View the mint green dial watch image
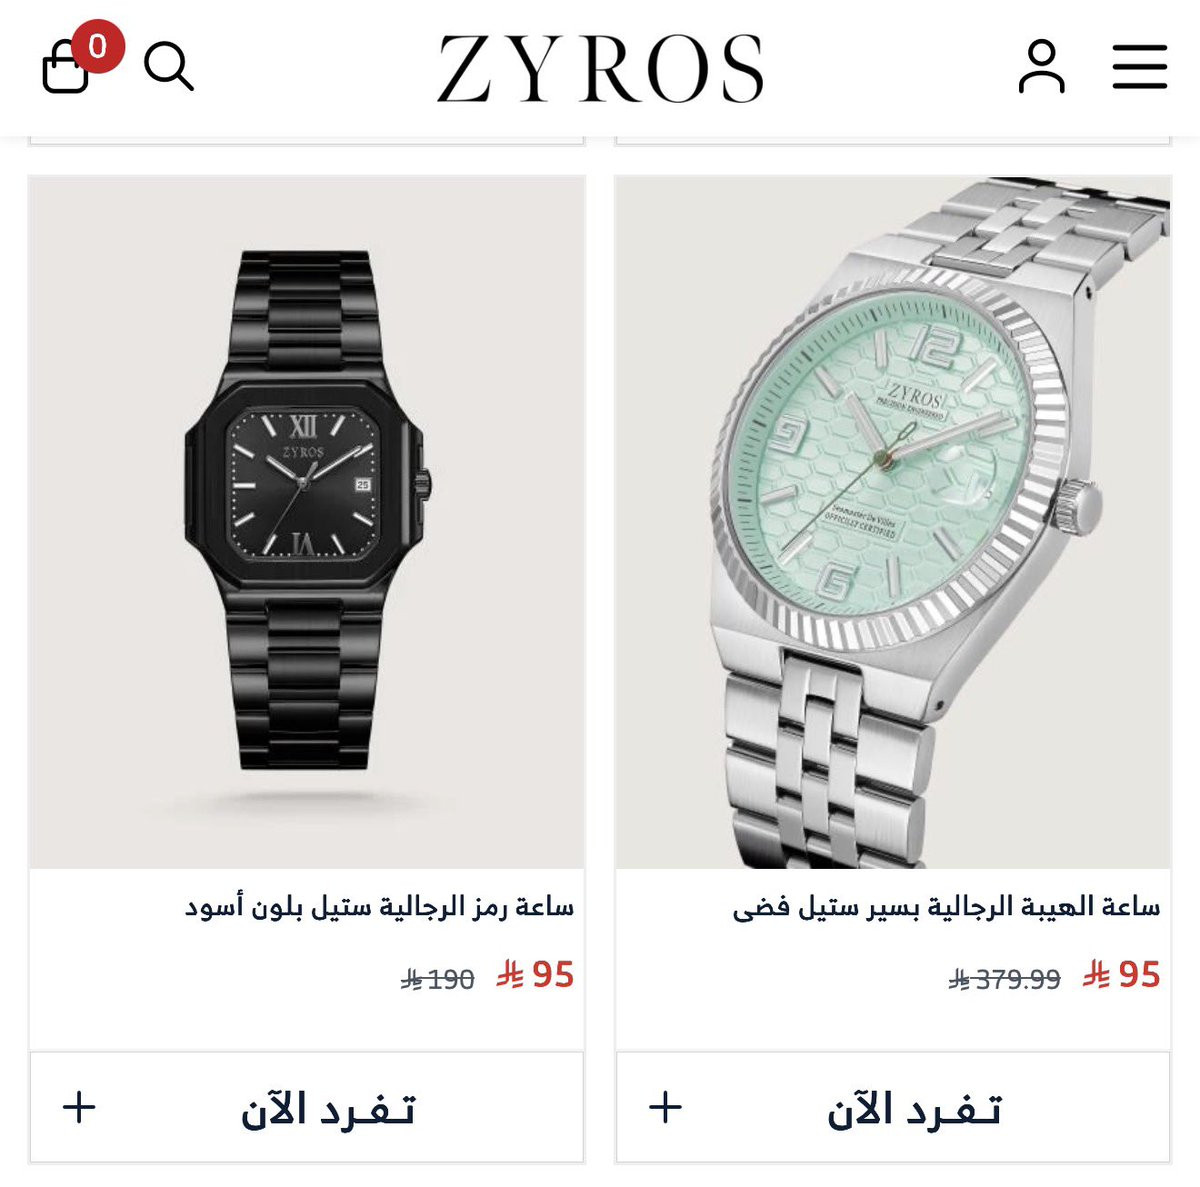Viewport: 1200px width, 1187px height. click(x=893, y=522)
